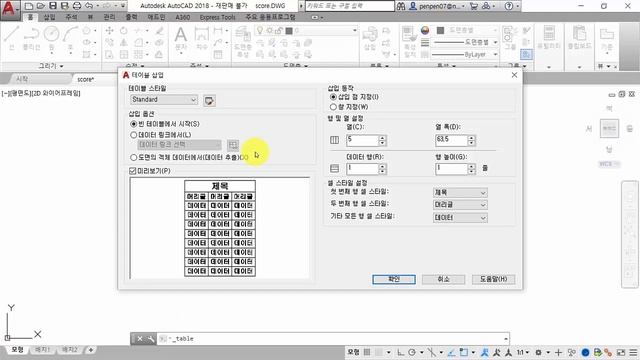Launch the table style dialog button icon
This screenshot has width=640, height=360.
tap(209, 100)
